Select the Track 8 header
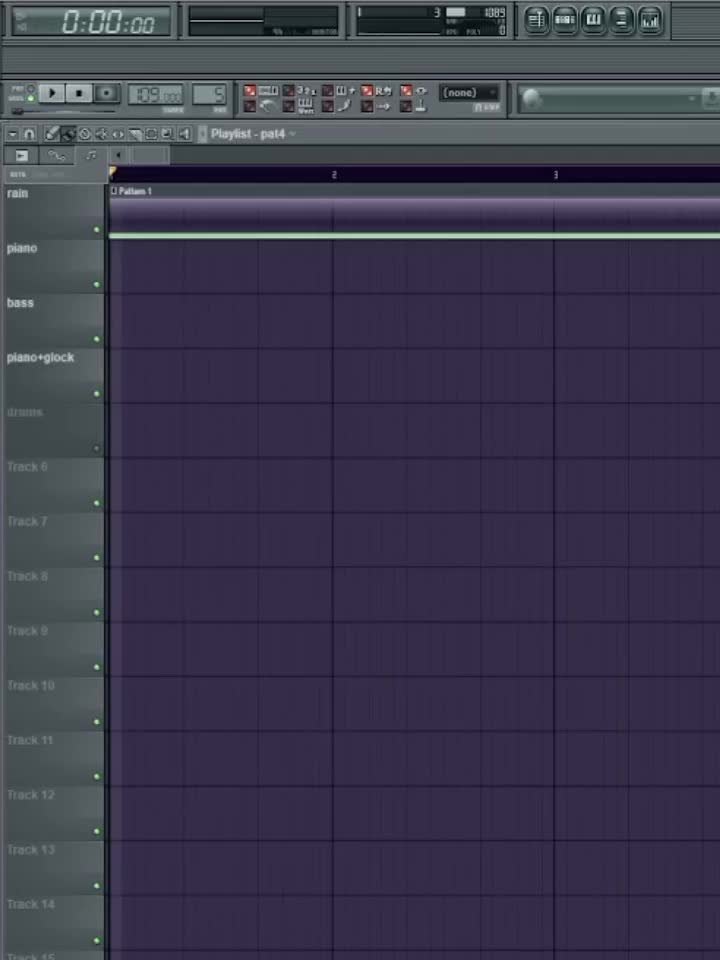Image resolution: width=720 pixels, height=960 pixels. click(54, 594)
